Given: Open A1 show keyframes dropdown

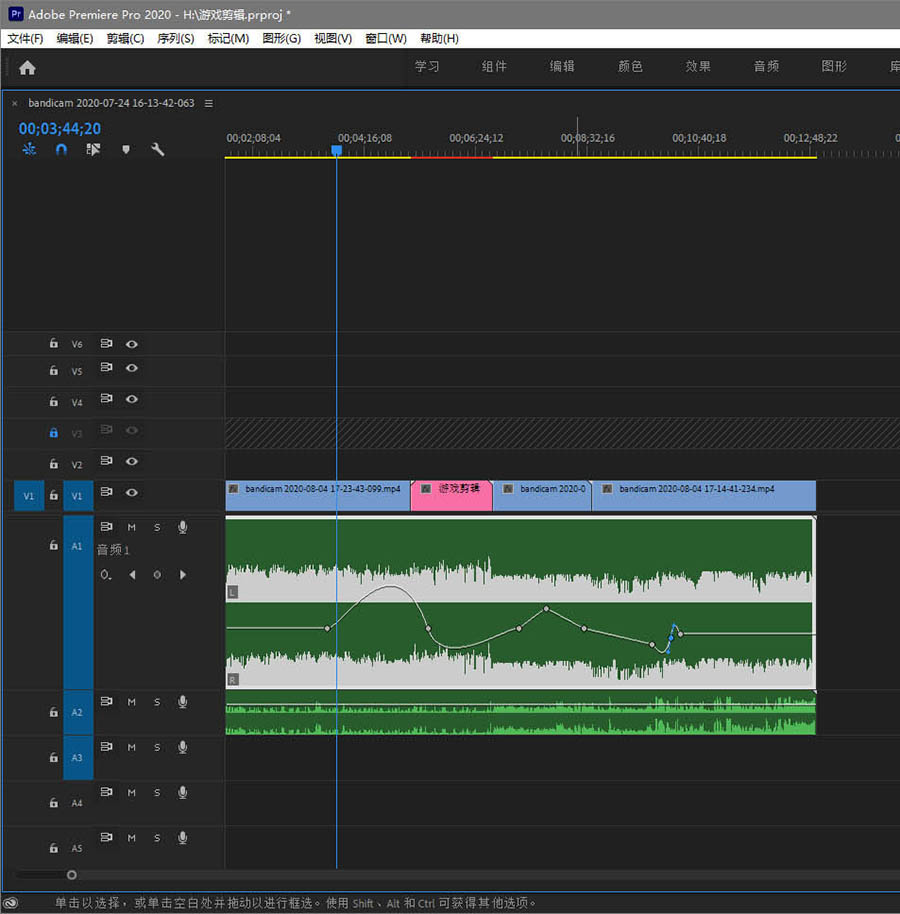Looking at the screenshot, I should point(106,575).
